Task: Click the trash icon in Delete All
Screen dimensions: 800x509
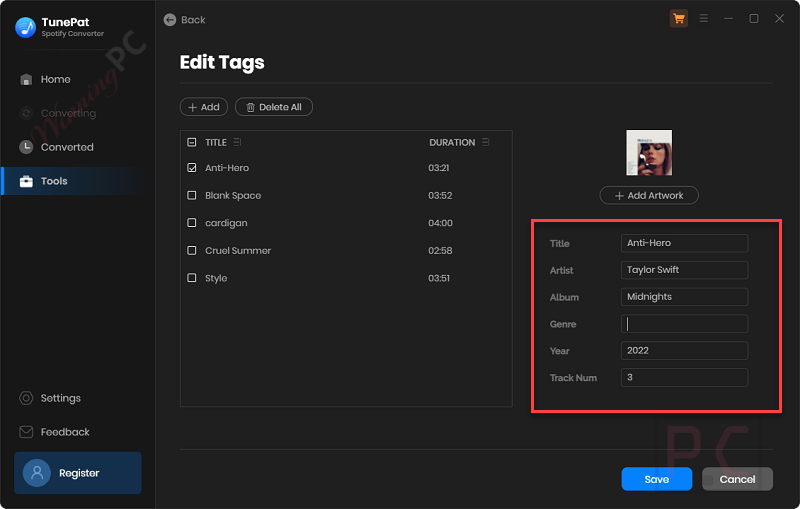Action: [251, 107]
